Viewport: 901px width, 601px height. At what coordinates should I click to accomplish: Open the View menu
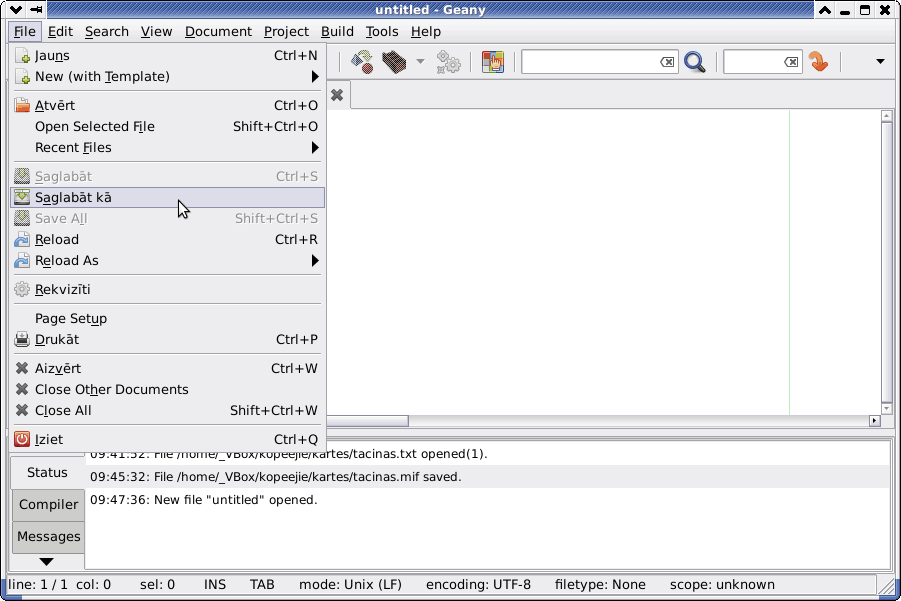(x=156, y=32)
